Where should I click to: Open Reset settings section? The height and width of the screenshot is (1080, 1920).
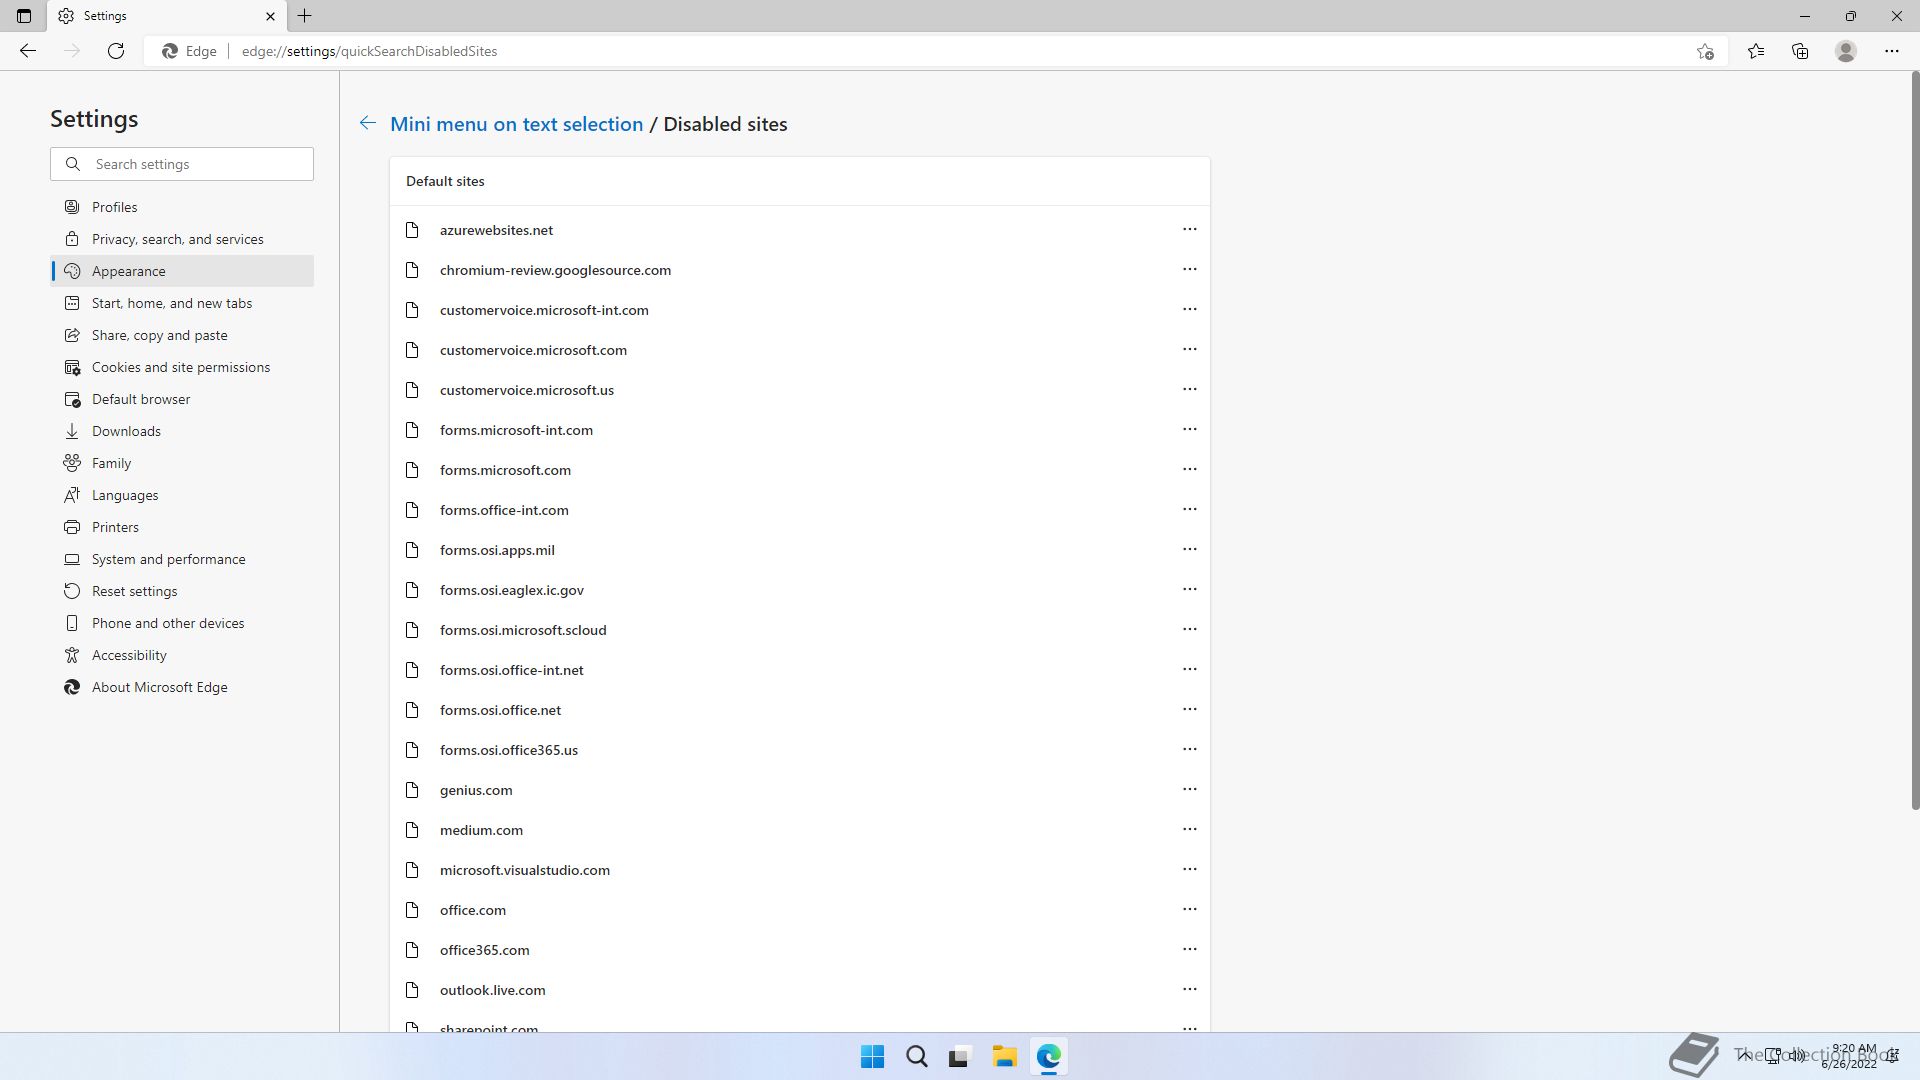(x=182, y=591)
